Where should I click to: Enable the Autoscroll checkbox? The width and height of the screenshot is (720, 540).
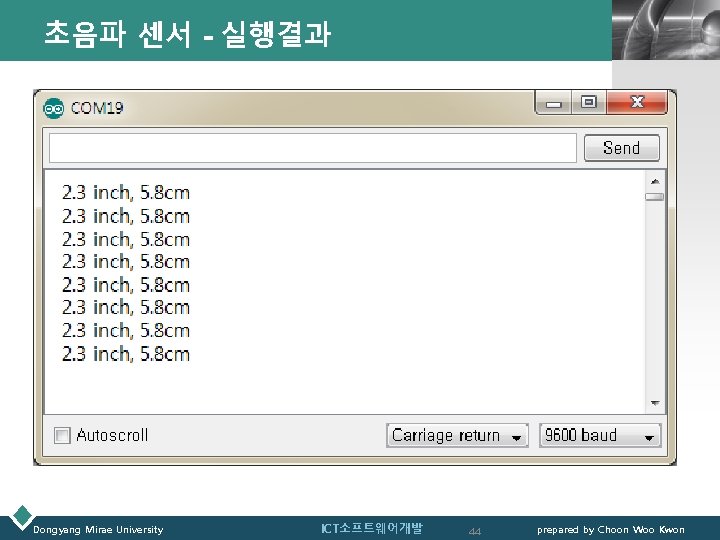[x=62, y=435]
